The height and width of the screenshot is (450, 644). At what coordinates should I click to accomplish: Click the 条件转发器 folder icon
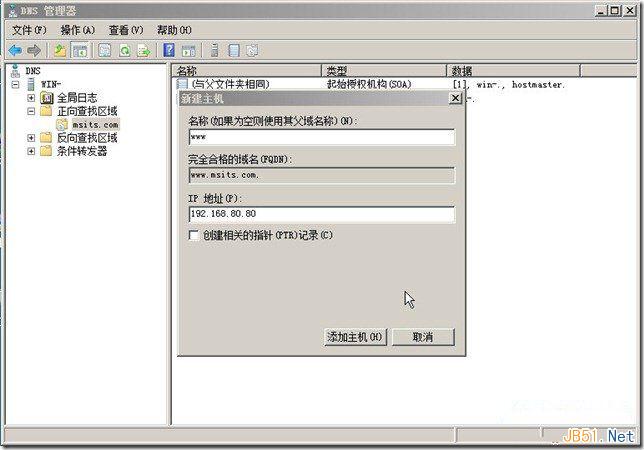[x=46, y=151]
